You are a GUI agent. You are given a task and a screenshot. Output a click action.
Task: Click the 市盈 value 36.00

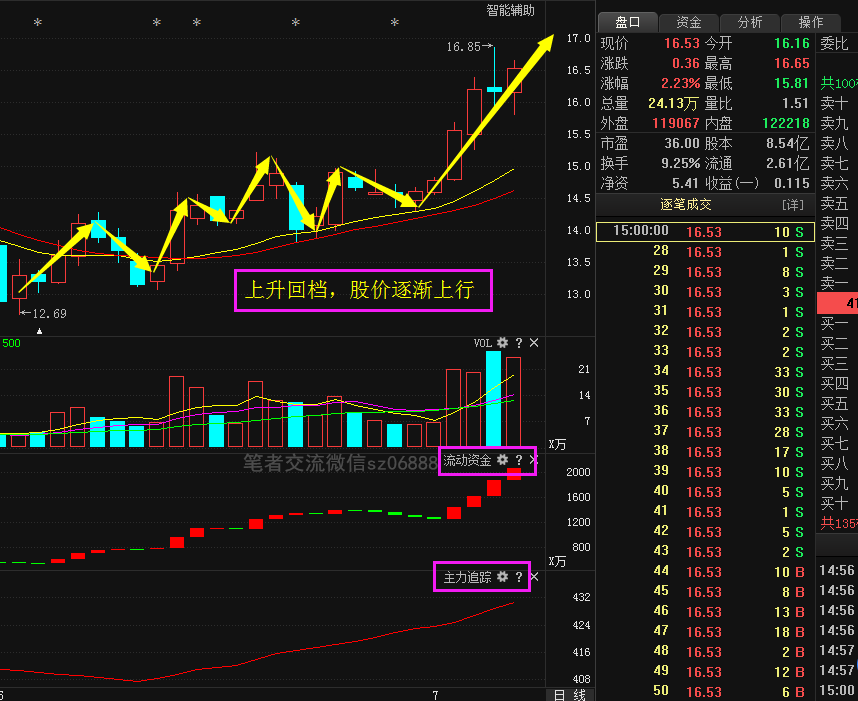pyautogui.click(x=682, y=143)
